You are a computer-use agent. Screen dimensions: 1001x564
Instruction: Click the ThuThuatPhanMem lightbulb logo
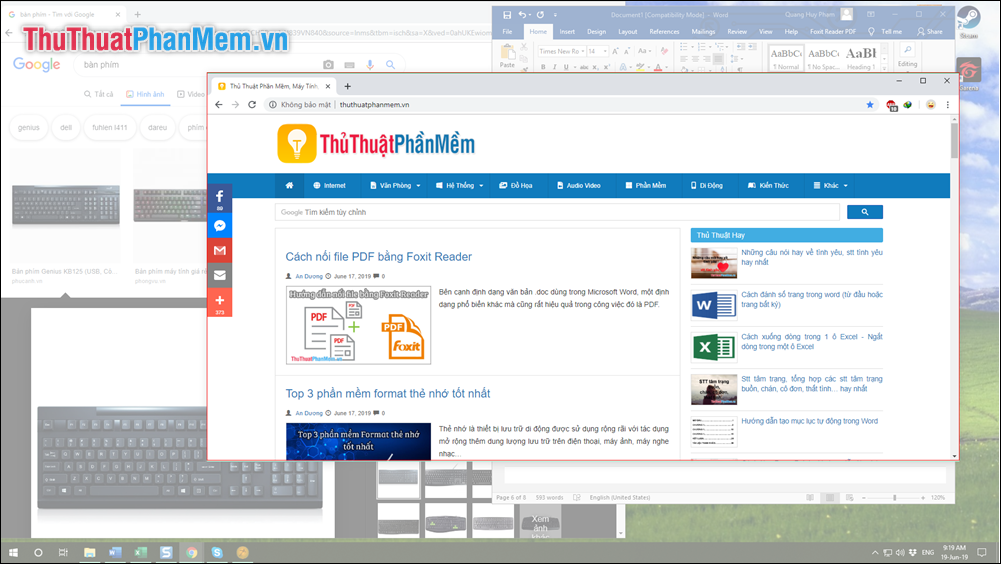(x=296, y=143)
